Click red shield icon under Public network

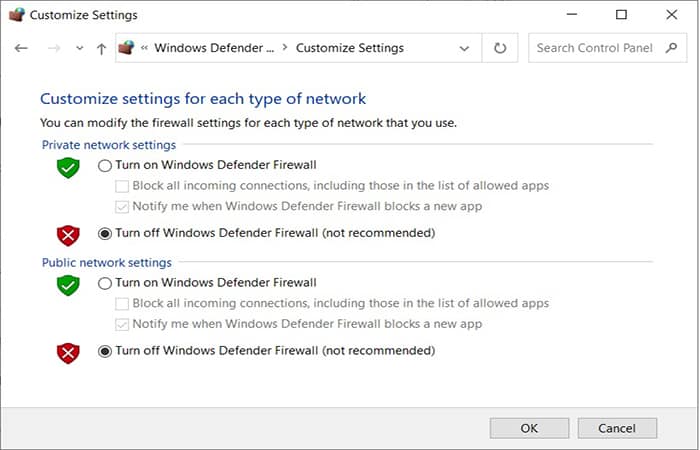click(68, 354)
